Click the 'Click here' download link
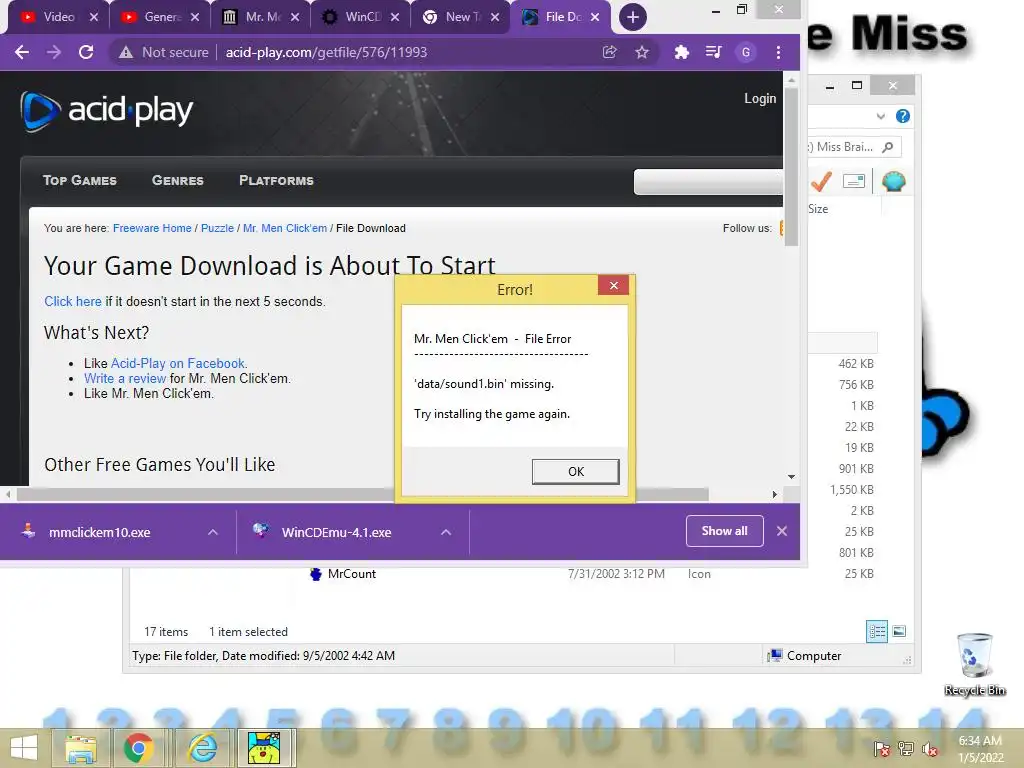This screenshot has height=768, width=1024. [x=72, y=301]
